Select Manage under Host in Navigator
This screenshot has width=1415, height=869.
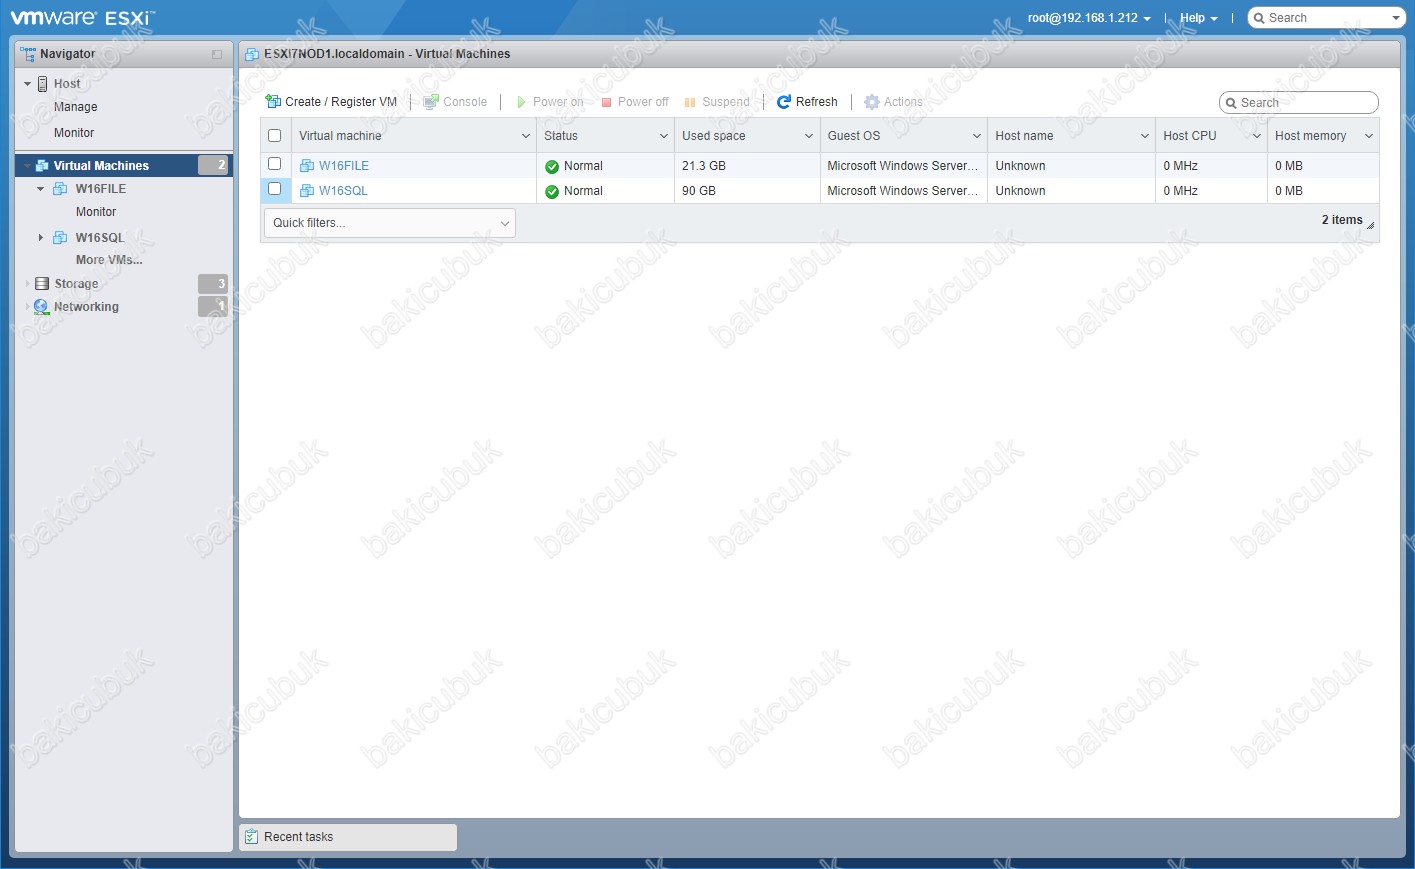(76, 107)
